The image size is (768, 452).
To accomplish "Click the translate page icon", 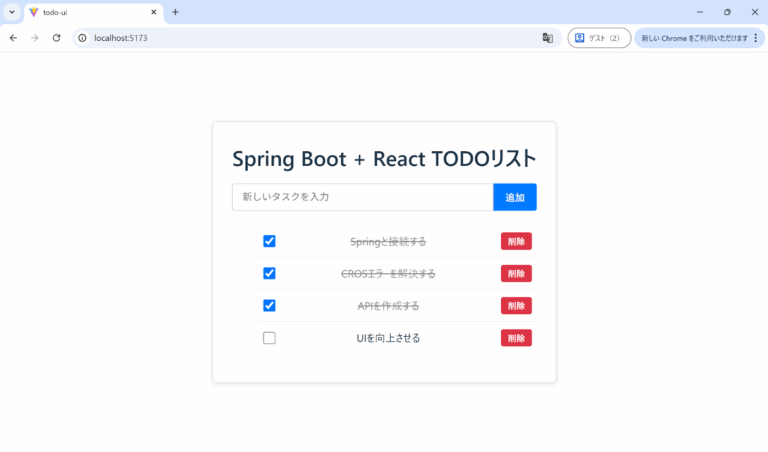I will click(x=547, y=38).
